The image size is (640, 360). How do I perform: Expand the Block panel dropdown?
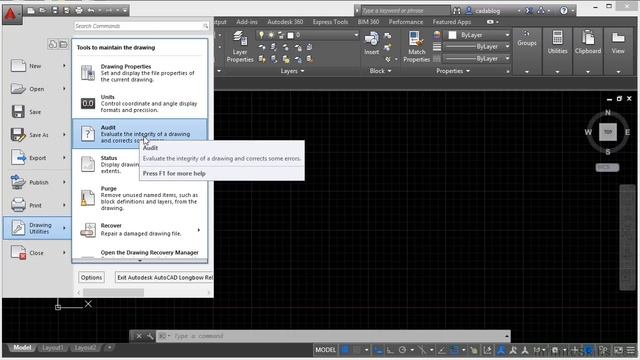tap(389, 71)
